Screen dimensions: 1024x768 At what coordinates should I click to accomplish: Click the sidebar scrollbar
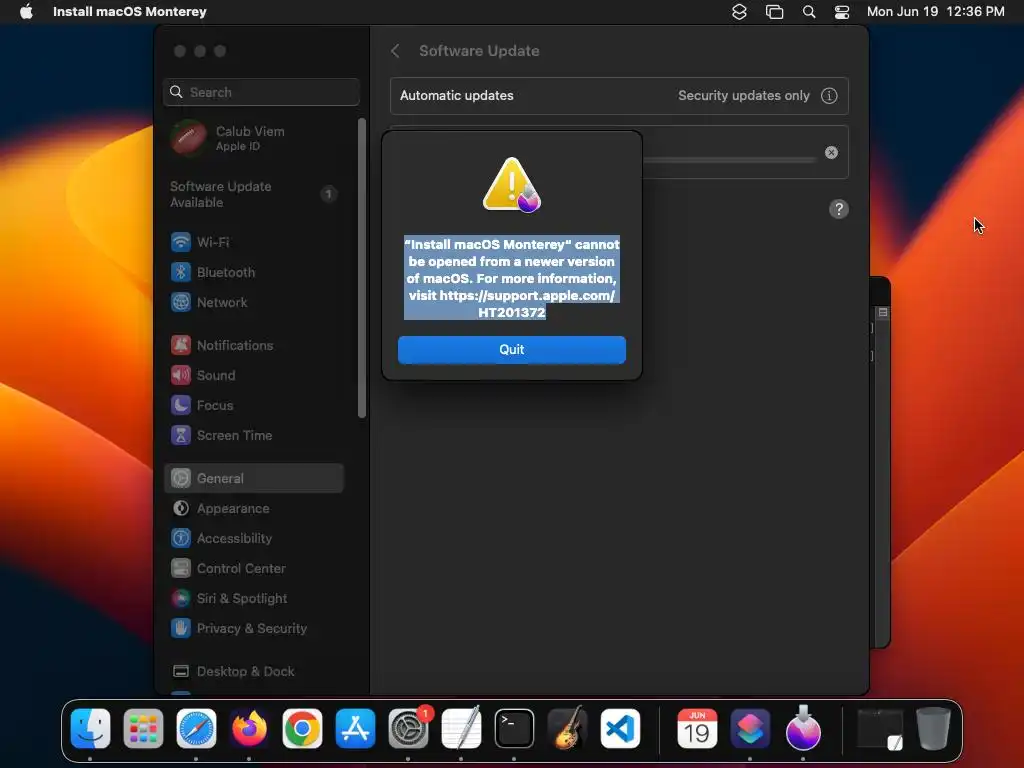click(x=362, y=268)
